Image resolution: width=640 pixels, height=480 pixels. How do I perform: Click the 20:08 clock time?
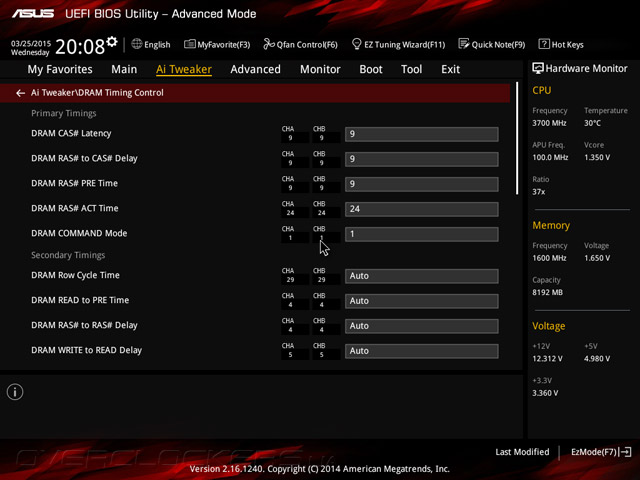tap(80, 47)
